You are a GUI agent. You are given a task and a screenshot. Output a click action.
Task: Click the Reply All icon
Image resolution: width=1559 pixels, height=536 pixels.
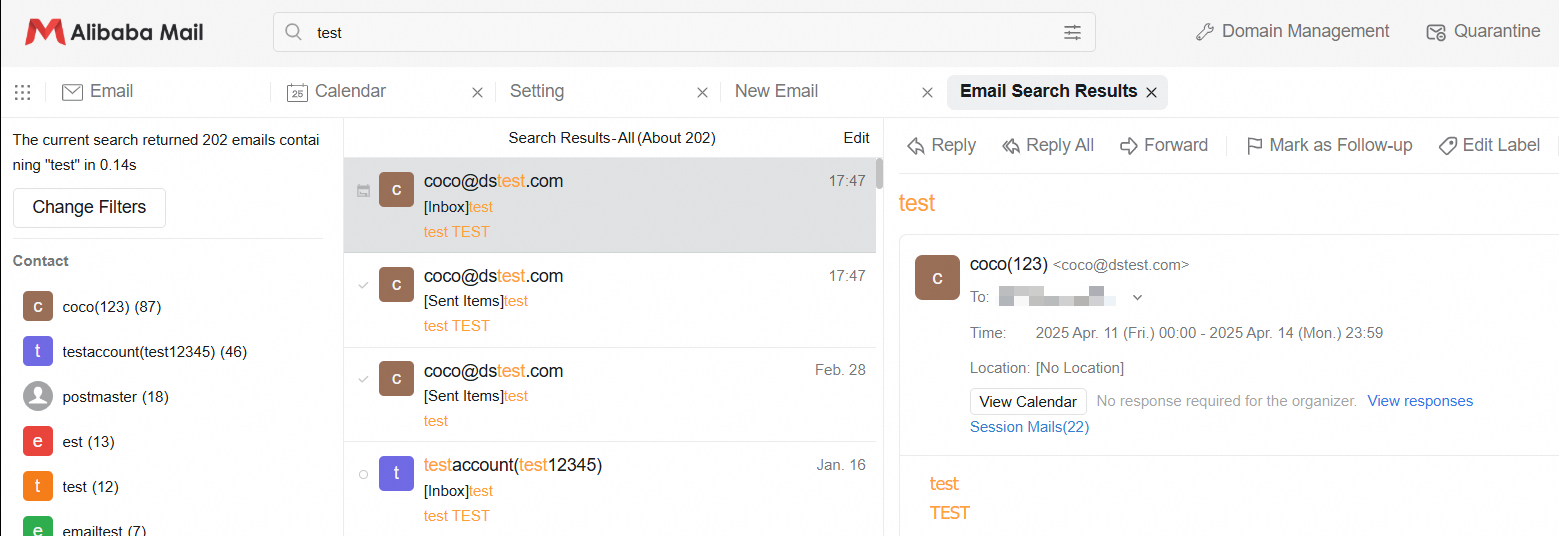coord(1010,146)
